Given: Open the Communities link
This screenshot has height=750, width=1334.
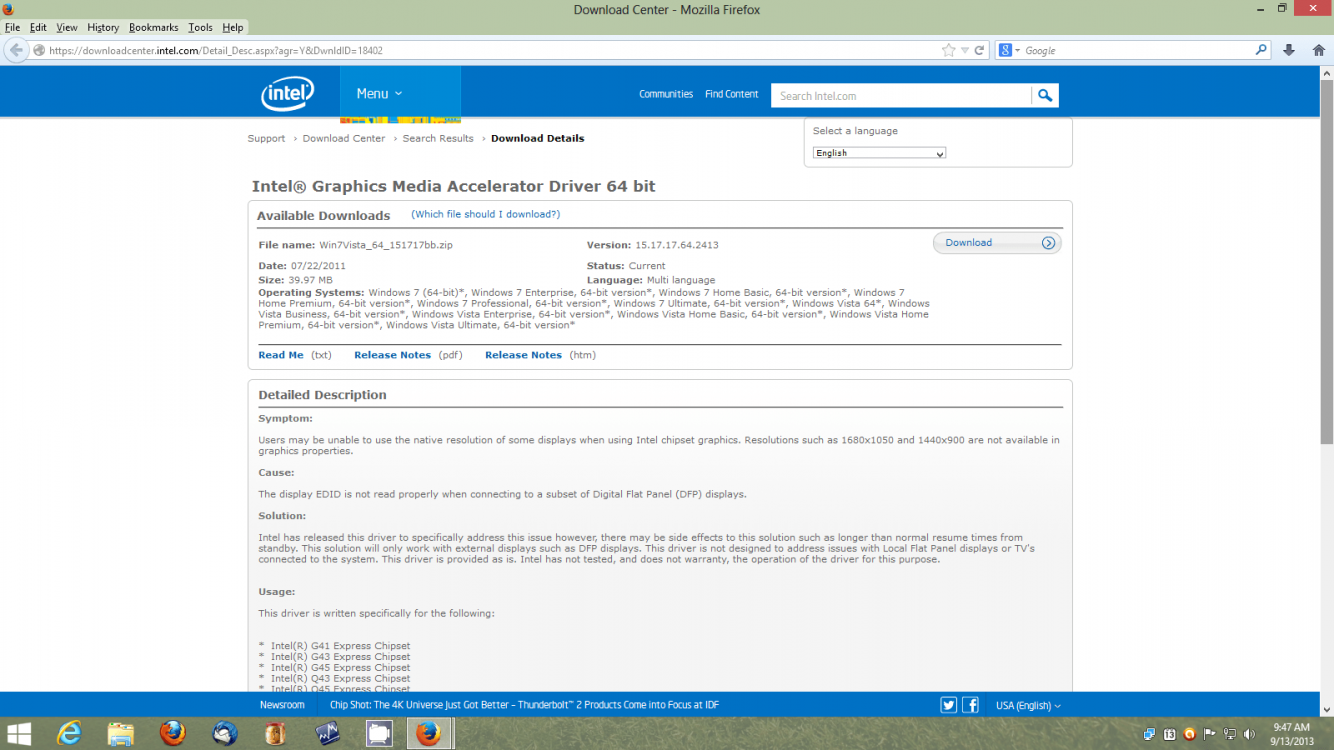Looking at the screenshot, I should (666, 94).
